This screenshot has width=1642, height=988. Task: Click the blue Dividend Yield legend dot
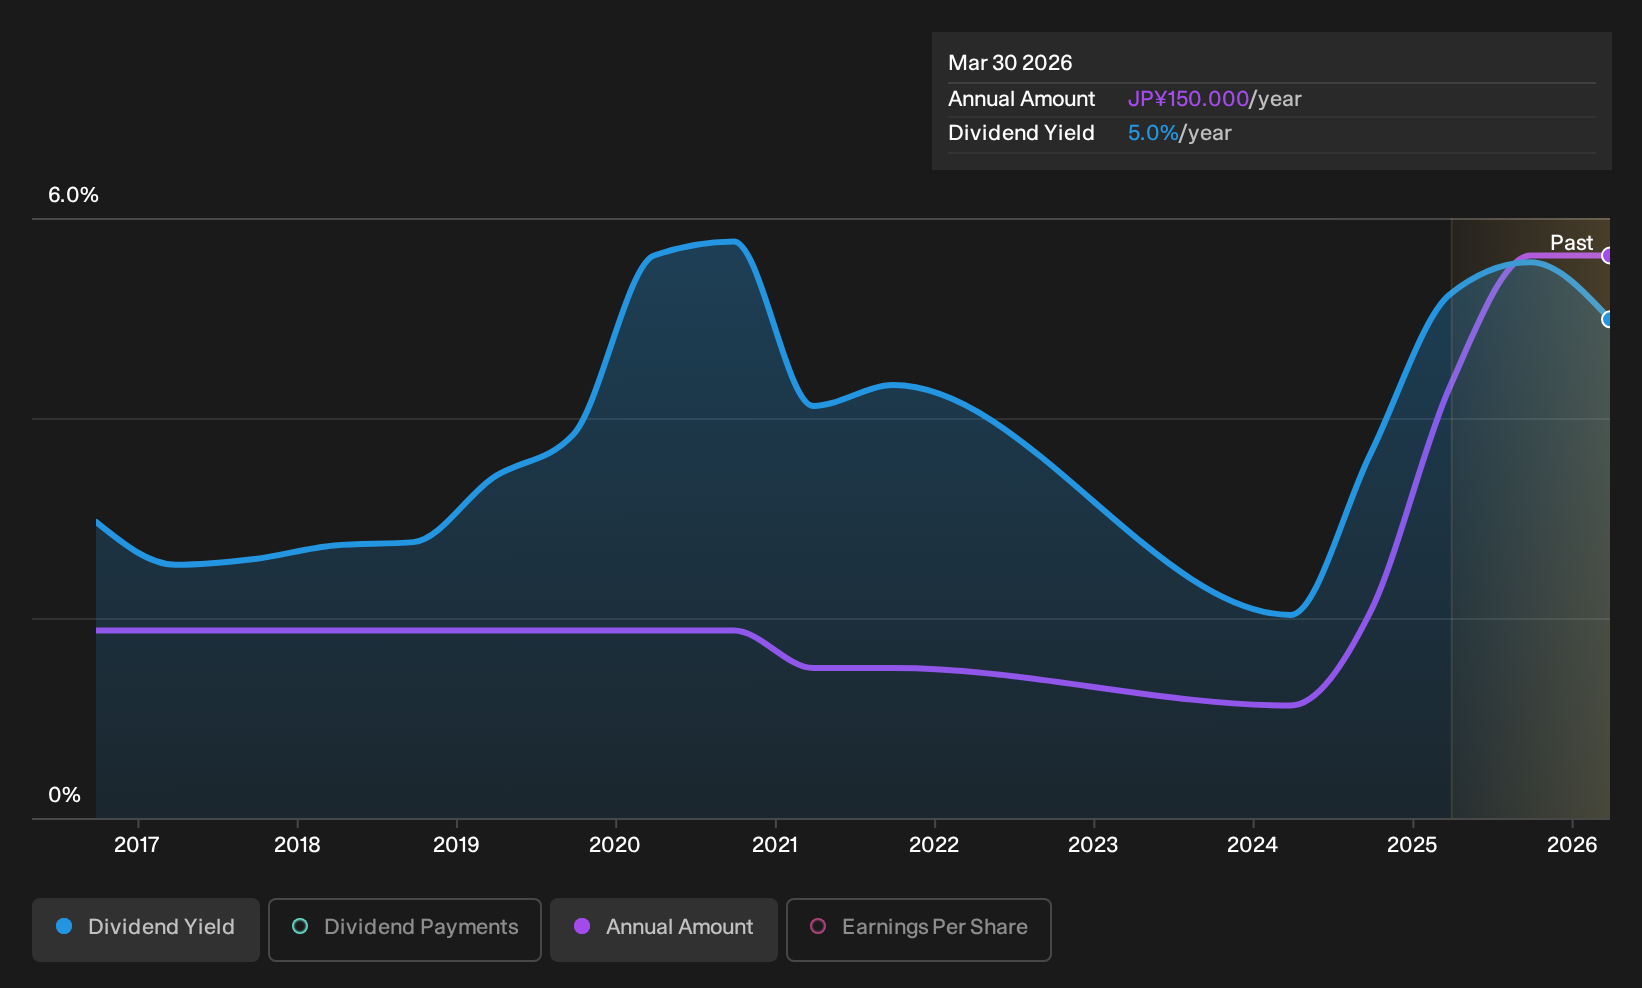(x=64, y=927)
